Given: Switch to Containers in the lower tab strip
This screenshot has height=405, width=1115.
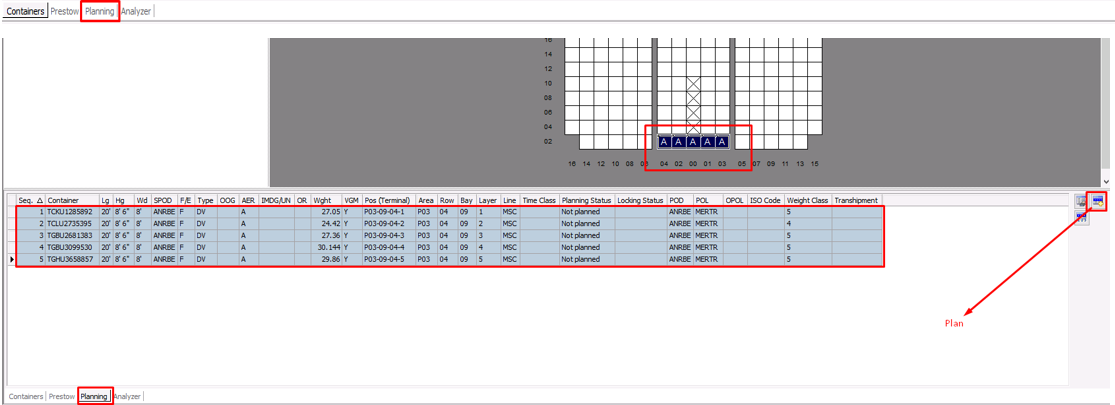Looking at the screenshot, I should [26, 396].
